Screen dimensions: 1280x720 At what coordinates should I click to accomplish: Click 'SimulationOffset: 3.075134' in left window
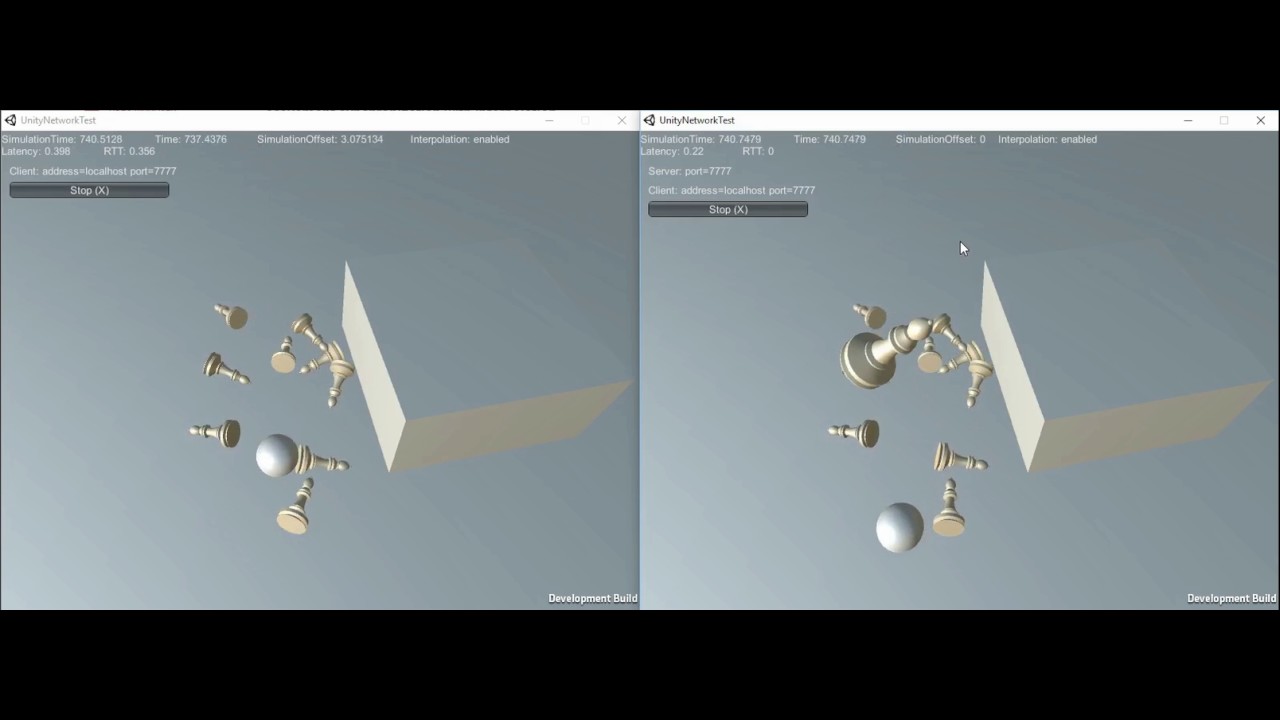coord(320,139)
